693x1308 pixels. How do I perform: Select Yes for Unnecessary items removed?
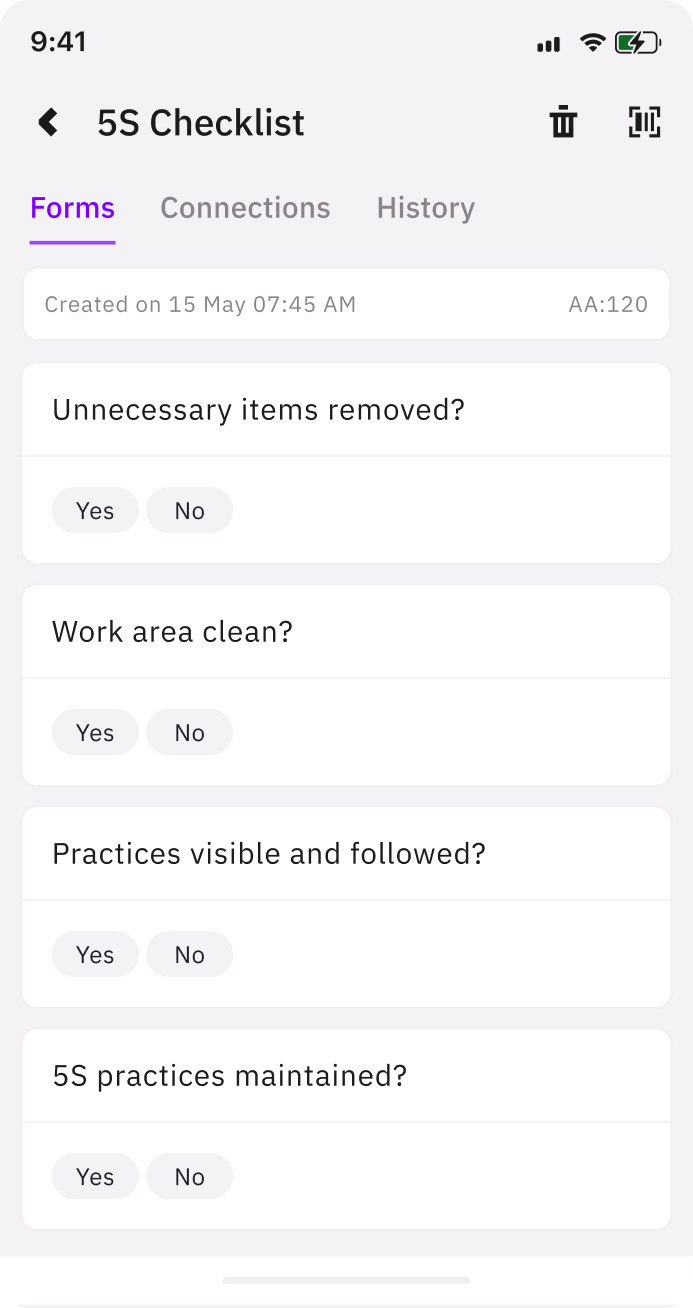(95, 510)
